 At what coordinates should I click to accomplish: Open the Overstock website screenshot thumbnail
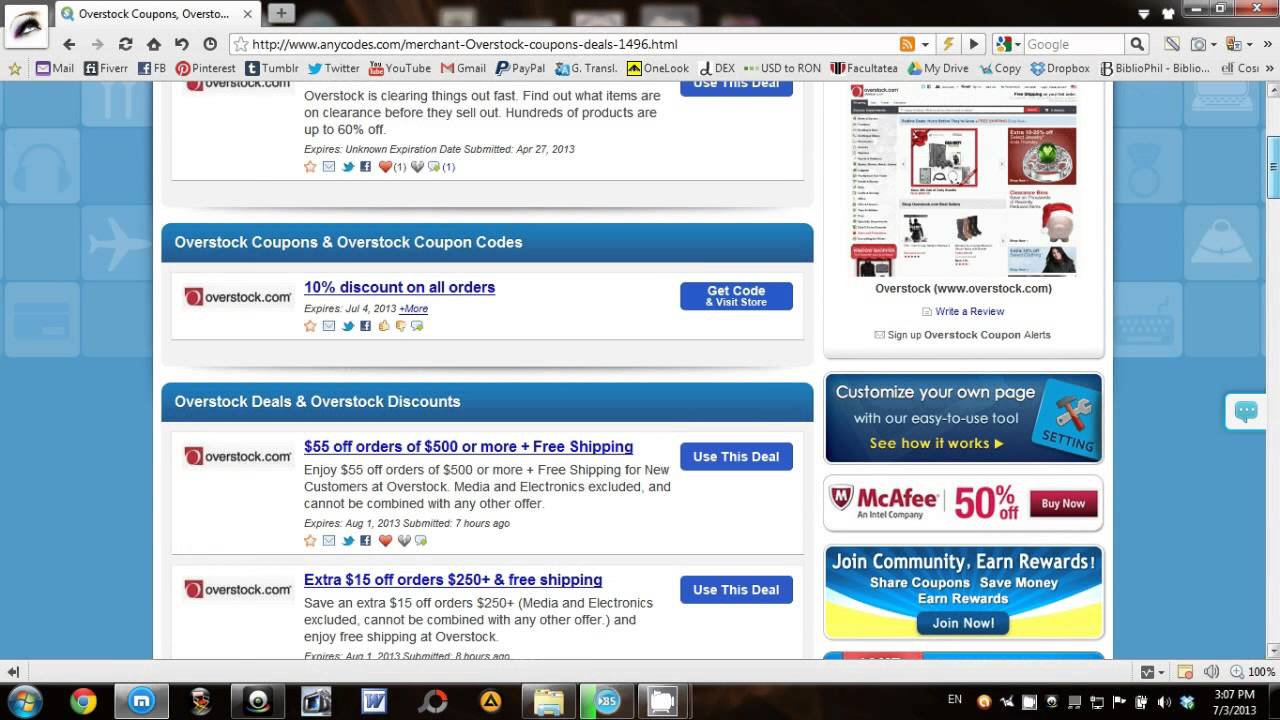point(963,180)
